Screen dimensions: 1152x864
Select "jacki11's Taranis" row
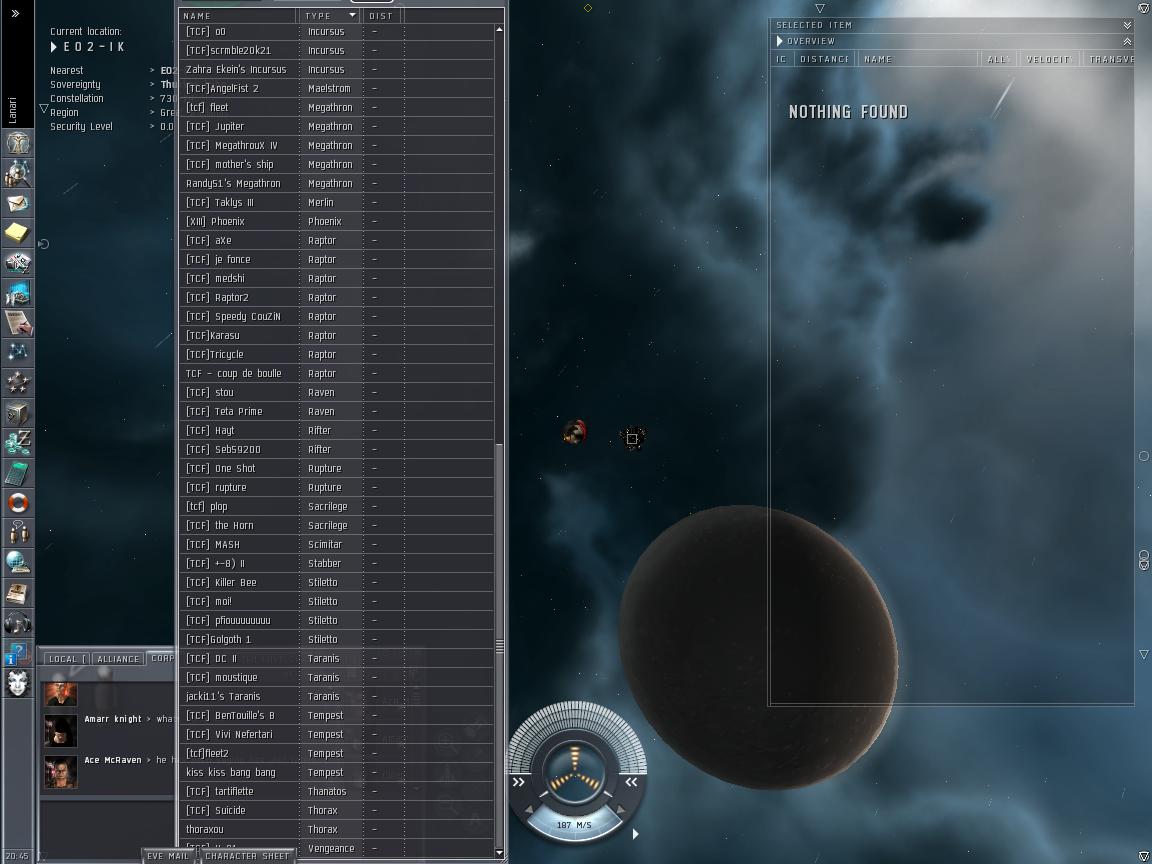336,696
